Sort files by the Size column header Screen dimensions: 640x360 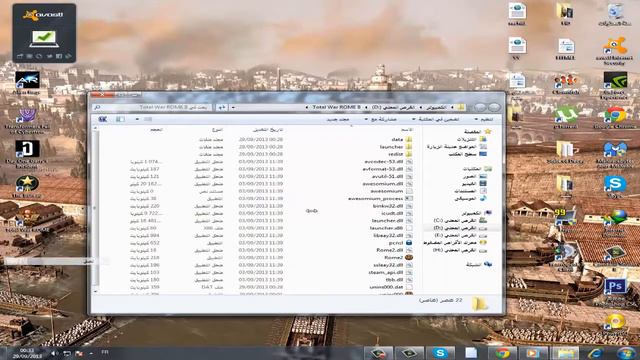pos(156,129)
